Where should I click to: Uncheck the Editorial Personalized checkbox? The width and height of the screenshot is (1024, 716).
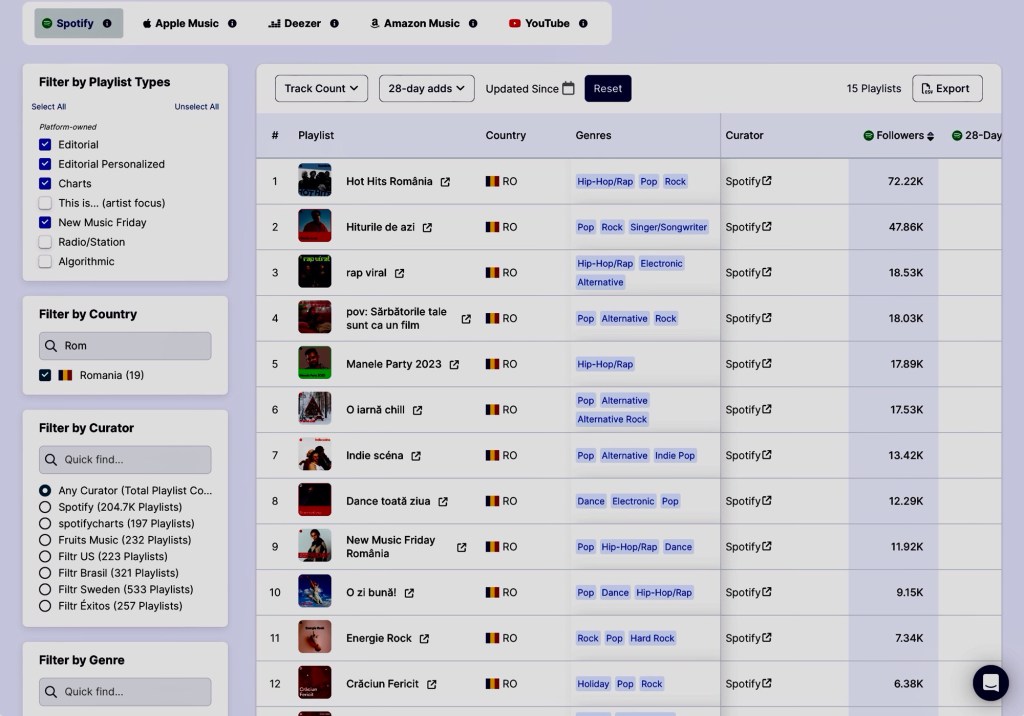coord(45,164)
